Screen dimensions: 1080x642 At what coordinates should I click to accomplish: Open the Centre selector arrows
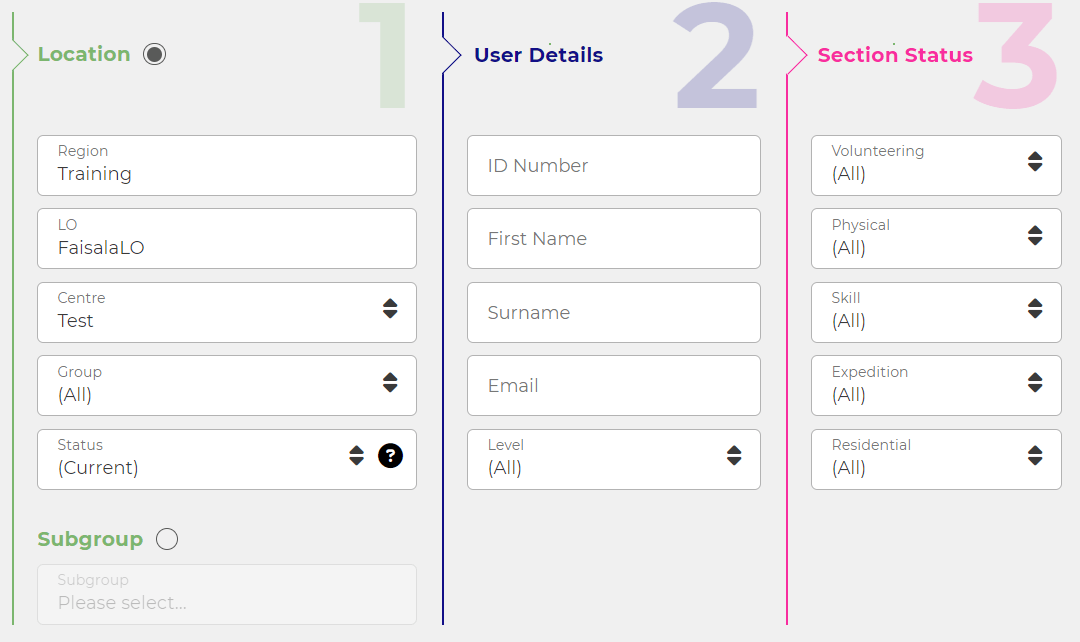point(390,310)
